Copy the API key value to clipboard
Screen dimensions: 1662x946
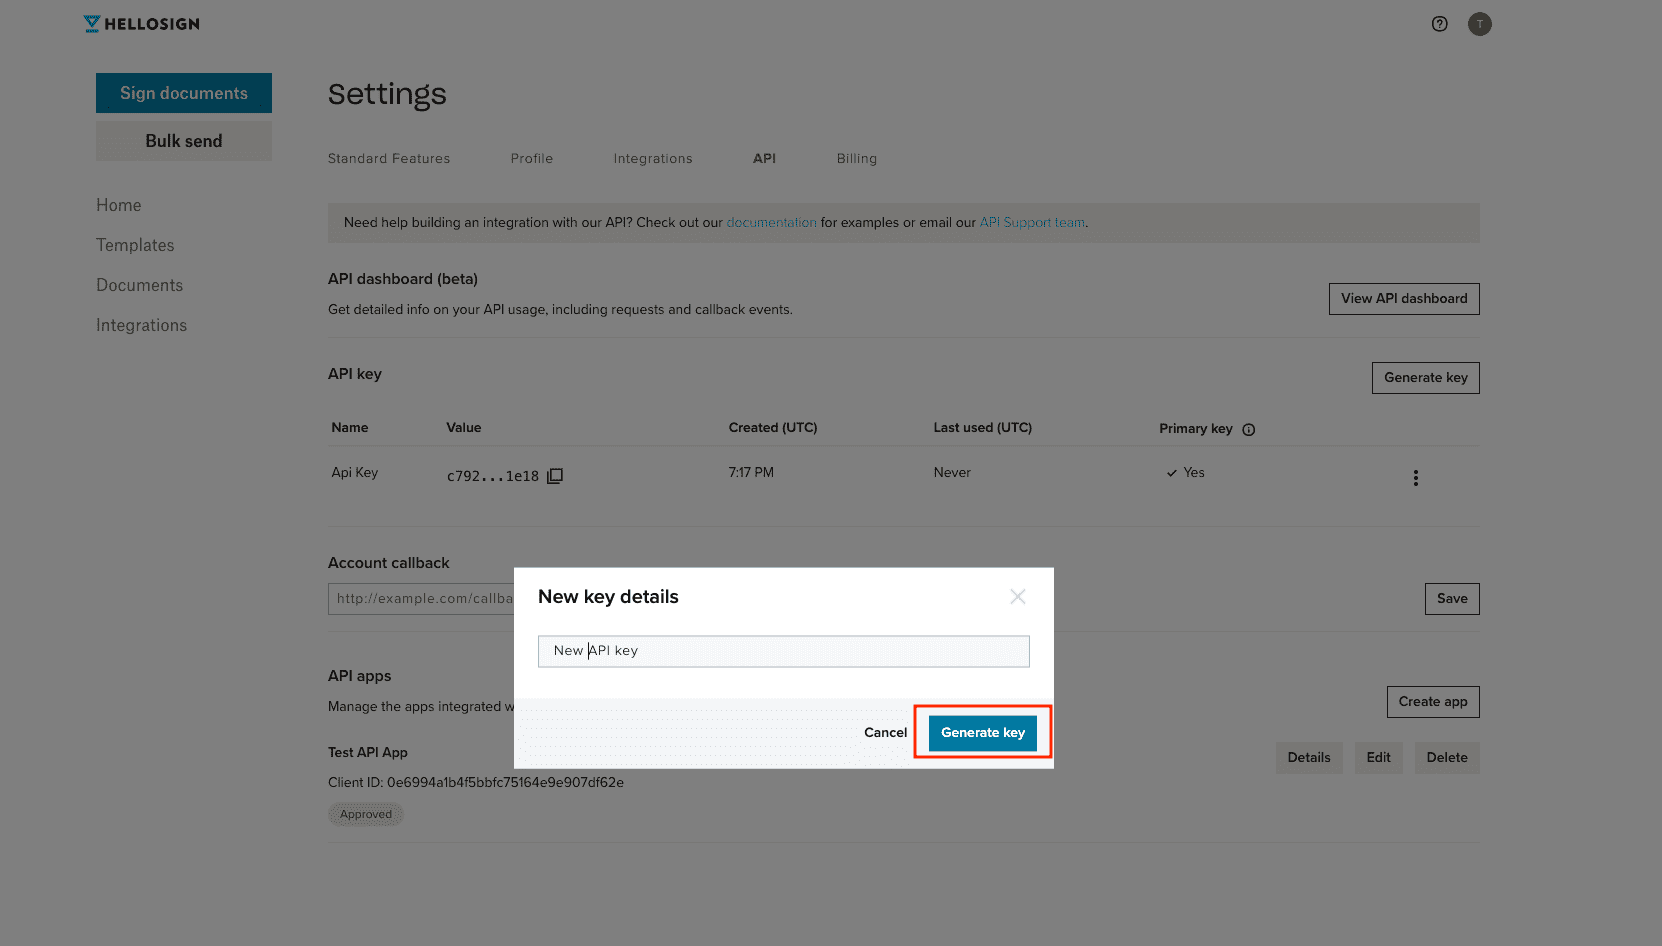[554, 475]
